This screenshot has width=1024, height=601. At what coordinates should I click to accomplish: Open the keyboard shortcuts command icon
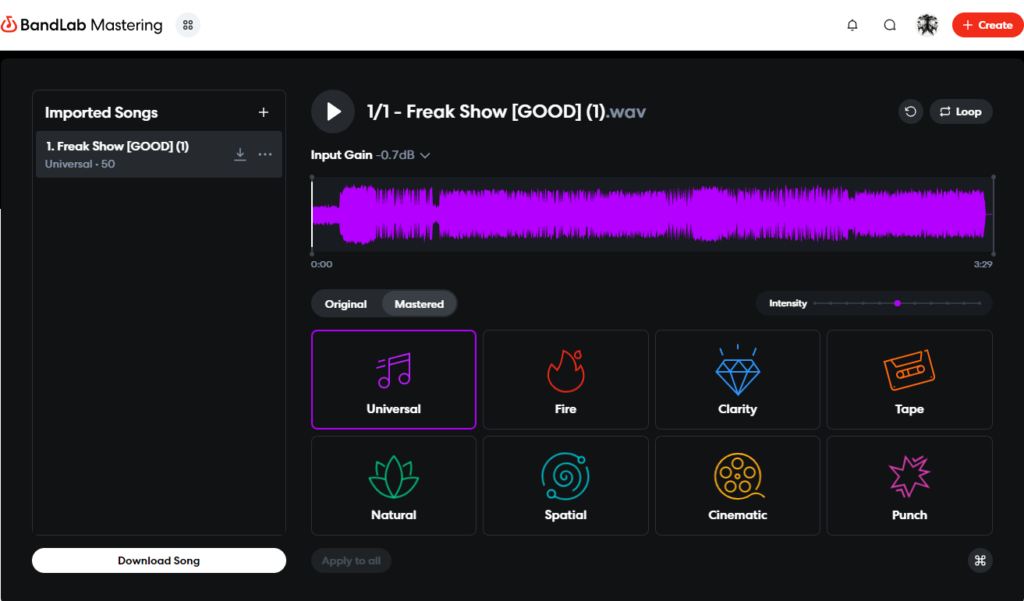[980, 560]
